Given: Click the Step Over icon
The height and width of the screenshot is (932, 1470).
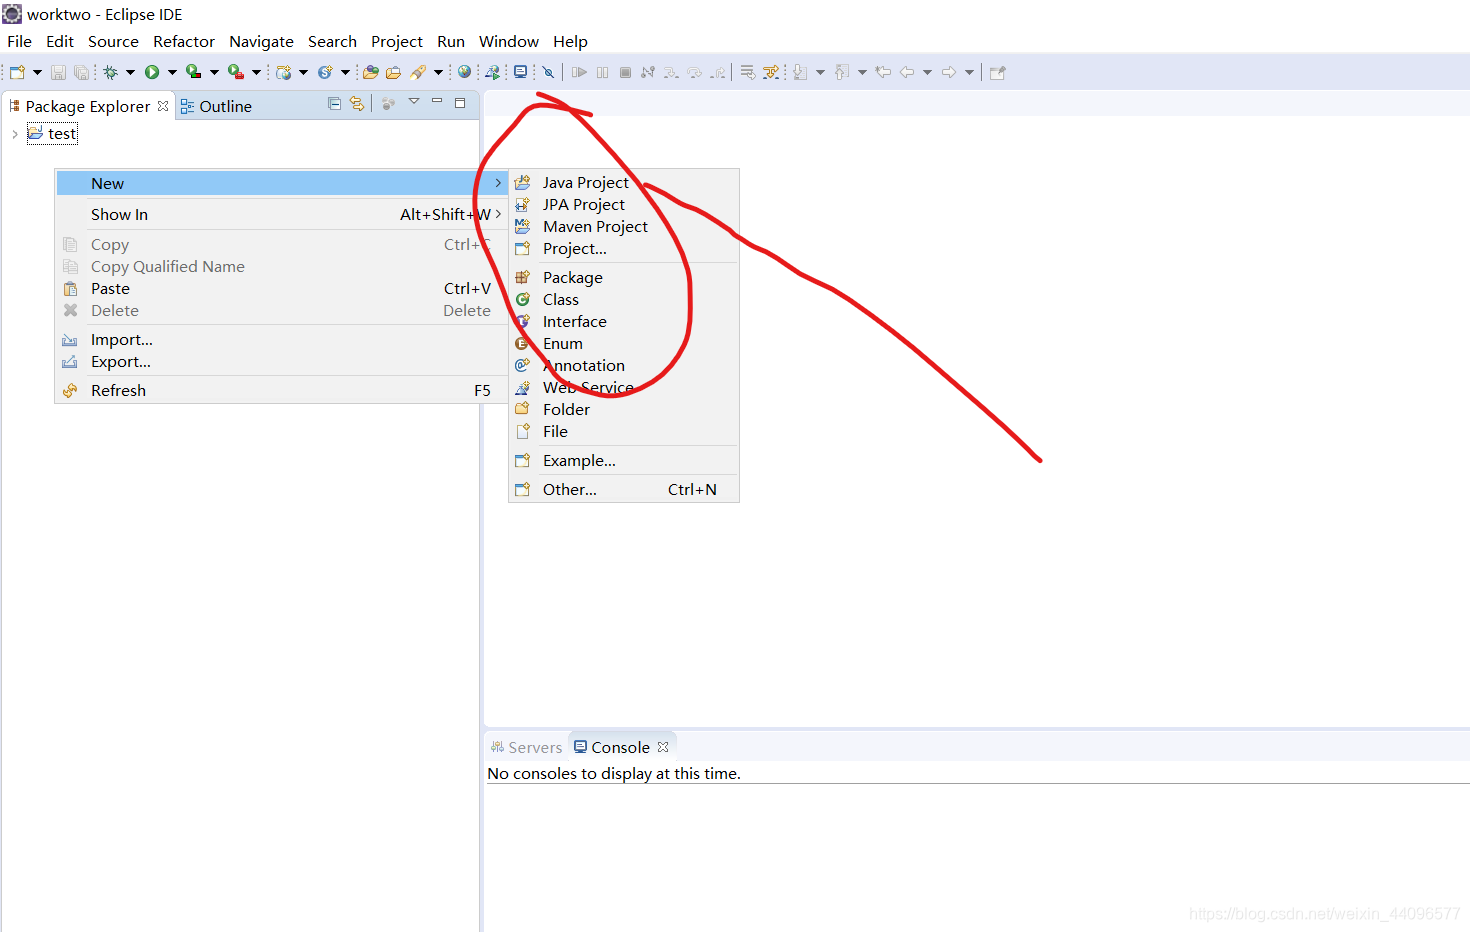Looking at the screenshot, I should pos(694,72).
